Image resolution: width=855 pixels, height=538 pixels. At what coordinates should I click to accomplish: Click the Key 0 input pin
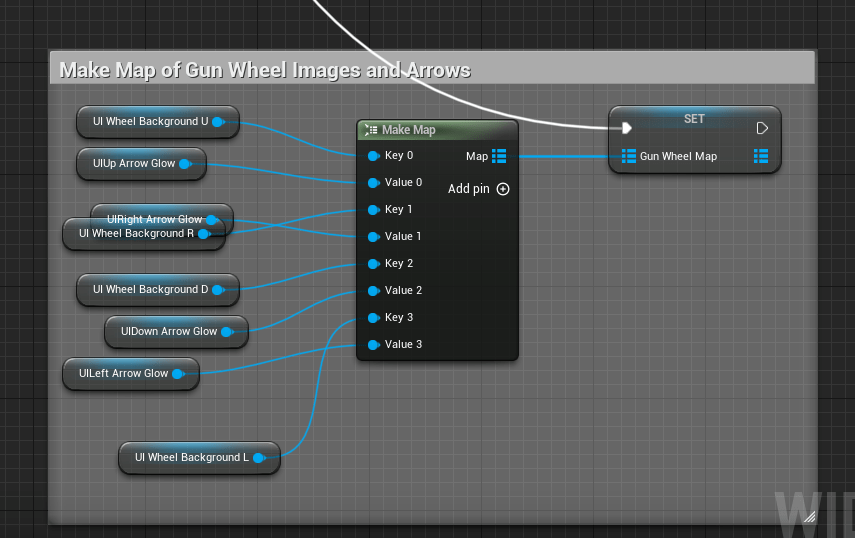[373, 156]
